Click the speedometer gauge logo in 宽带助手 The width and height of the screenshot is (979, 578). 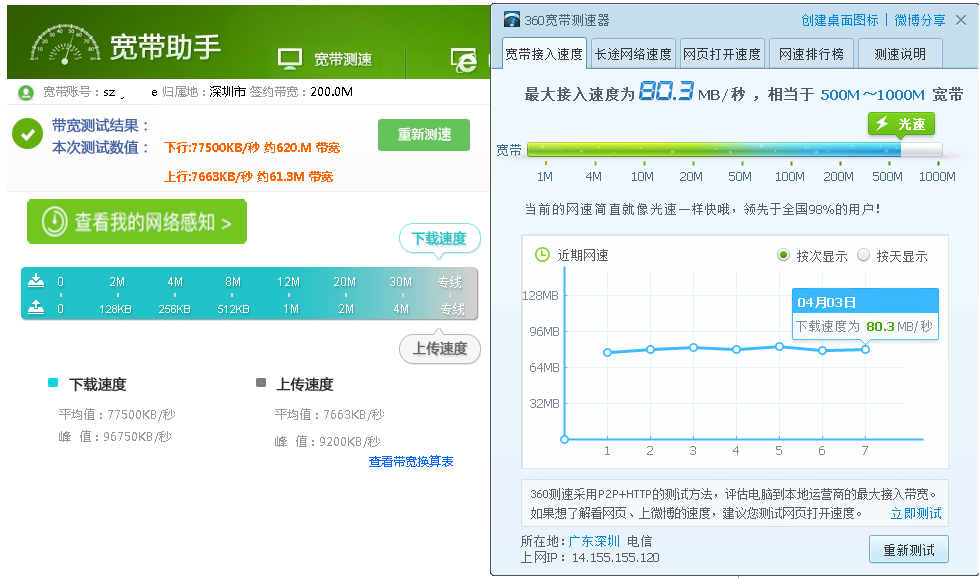pyautogui.click(x=65, y=45)
